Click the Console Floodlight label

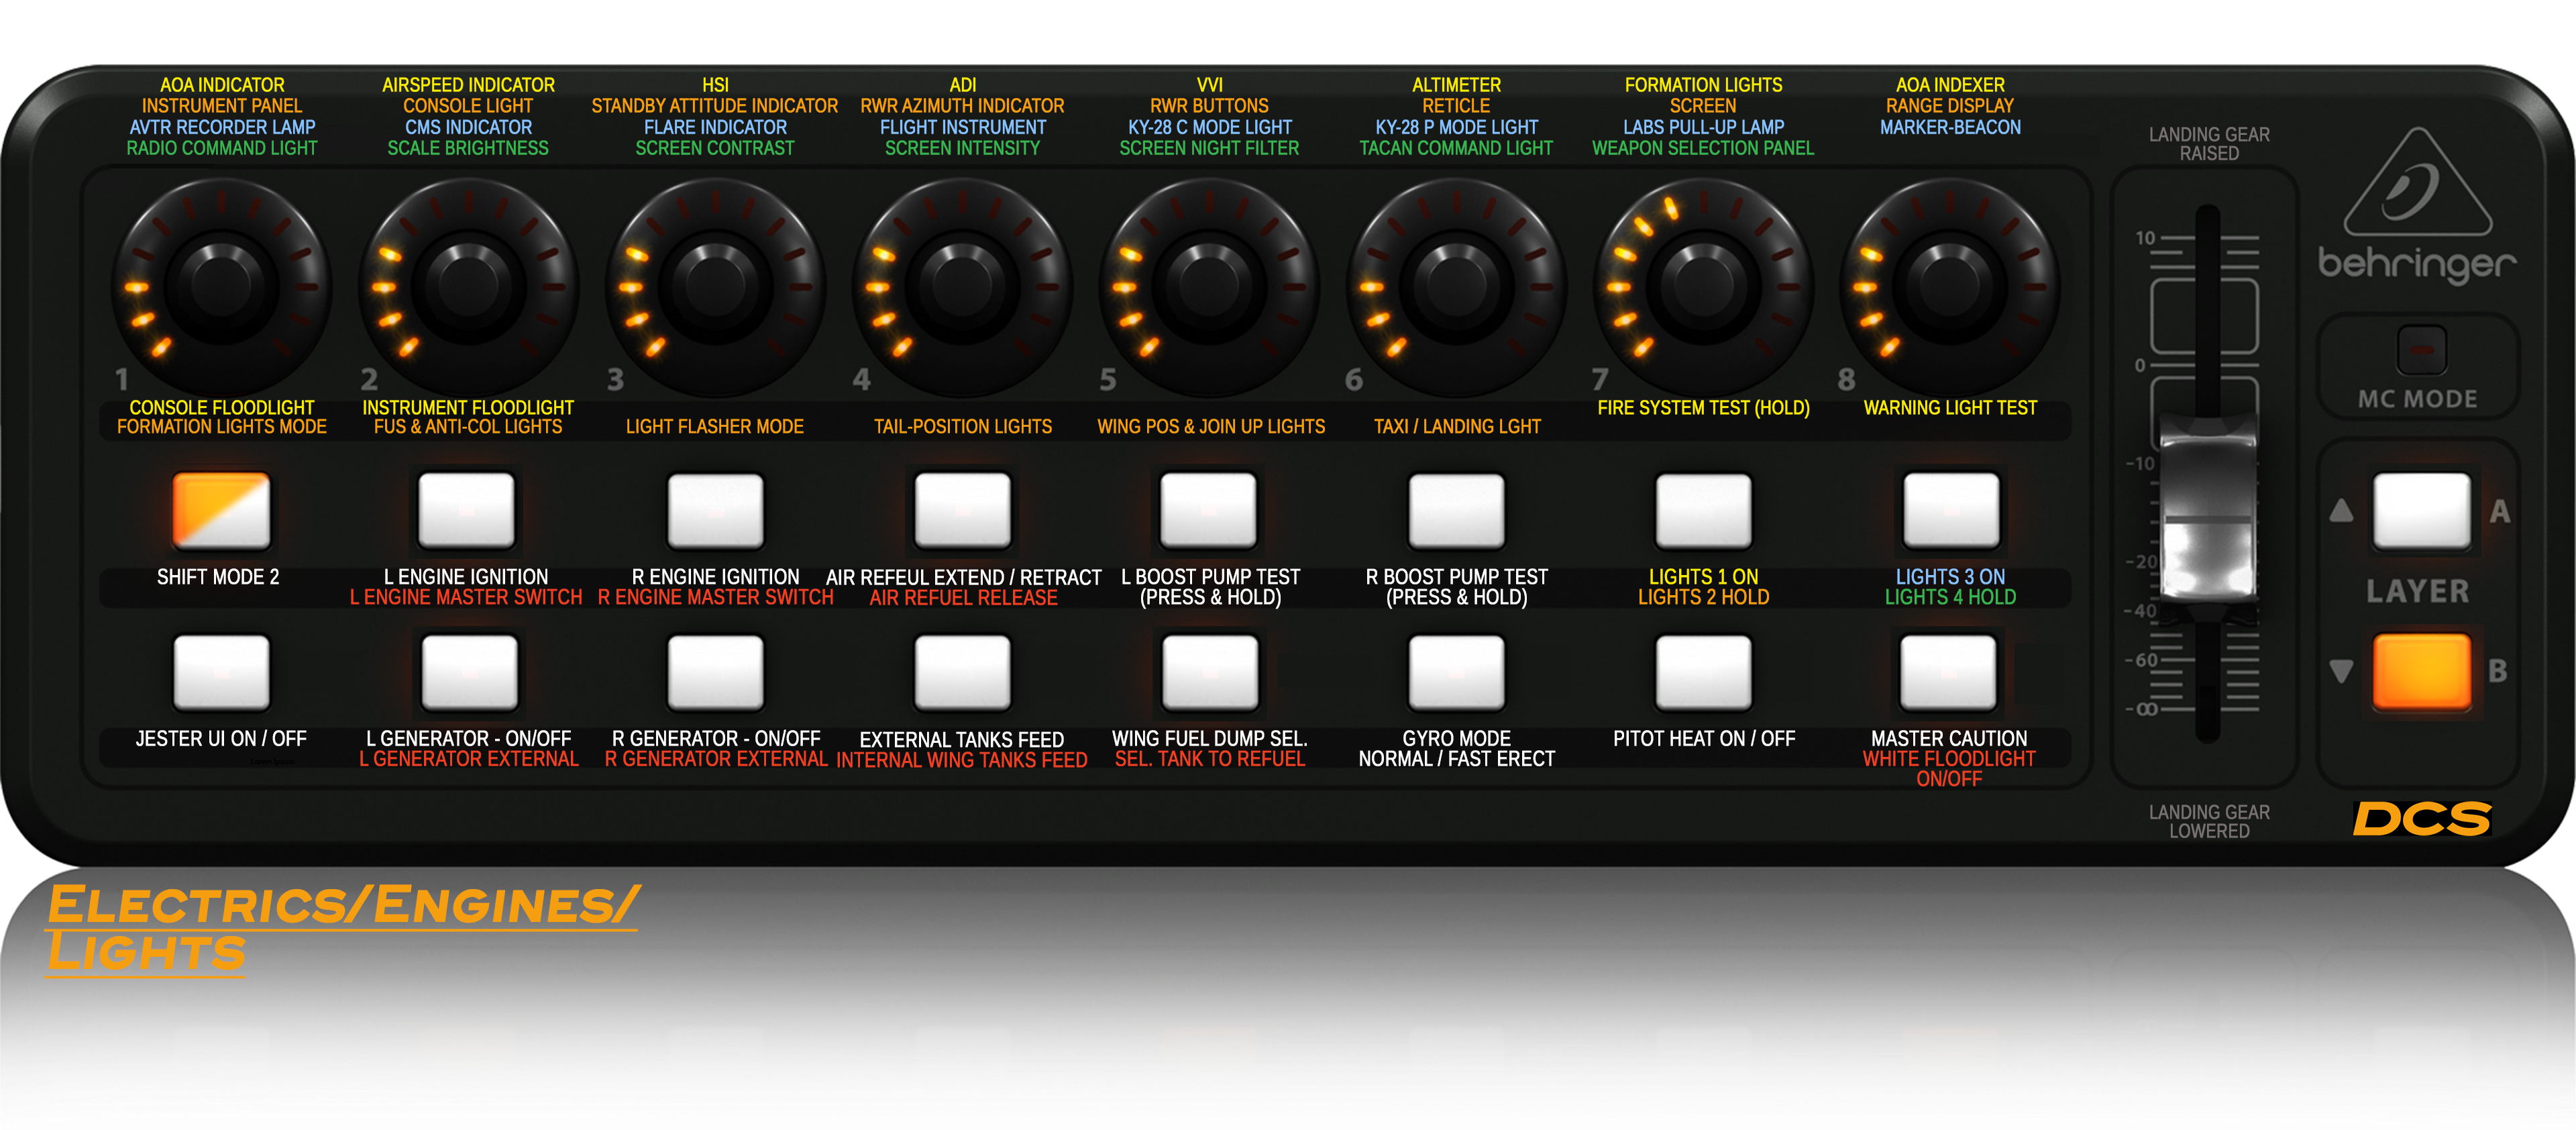[221, 407]
